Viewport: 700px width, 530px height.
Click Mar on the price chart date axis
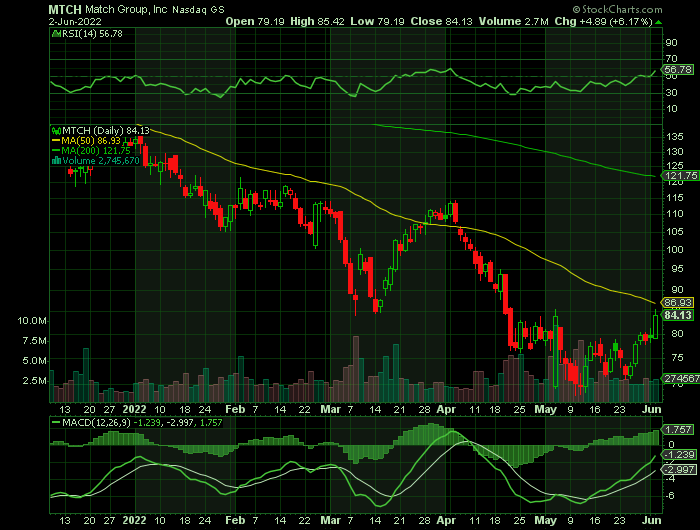(x=330, y=409)
